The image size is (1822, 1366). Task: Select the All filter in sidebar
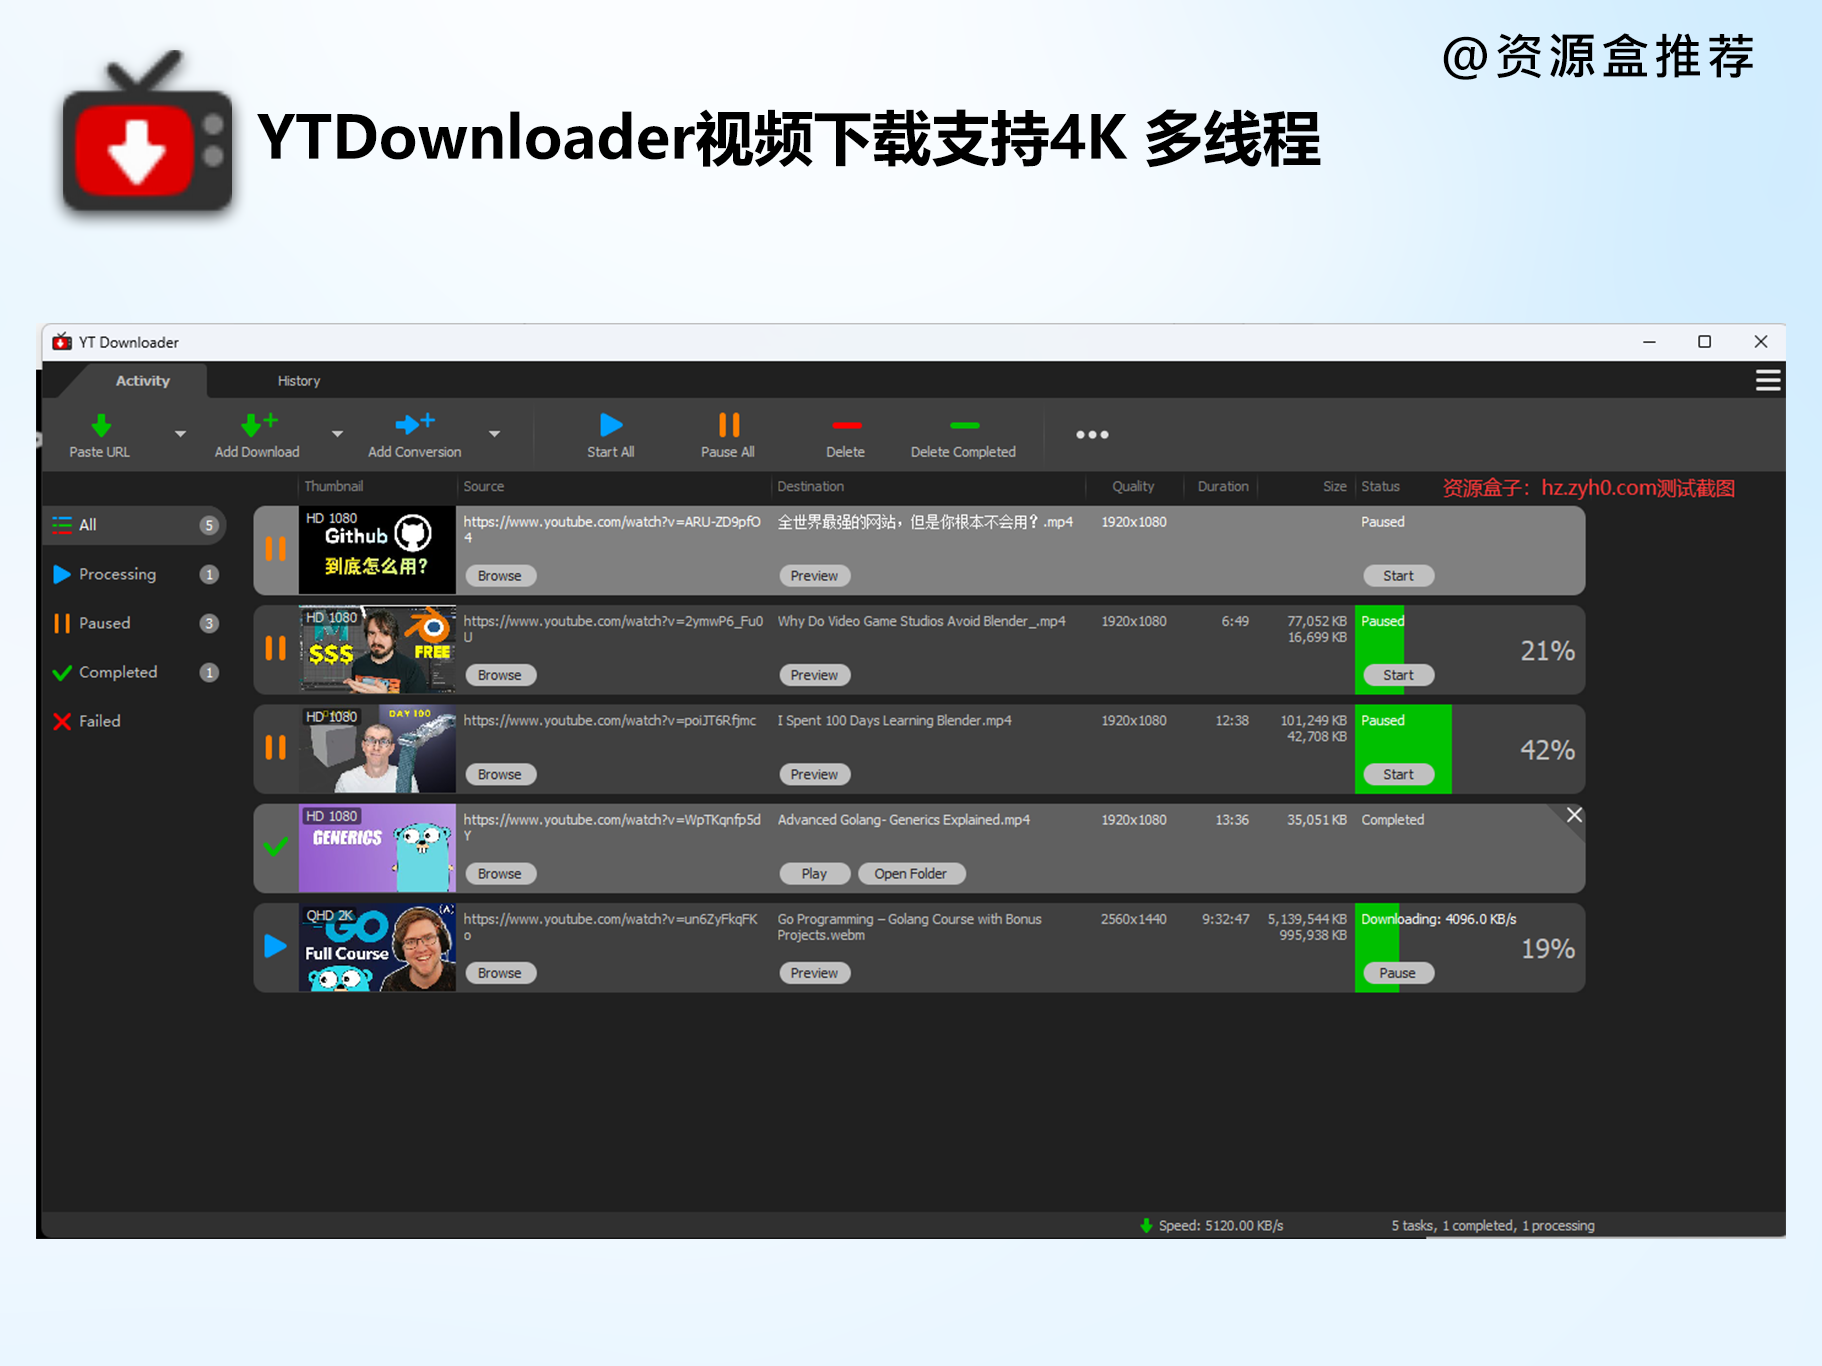(x=135, y=525)
